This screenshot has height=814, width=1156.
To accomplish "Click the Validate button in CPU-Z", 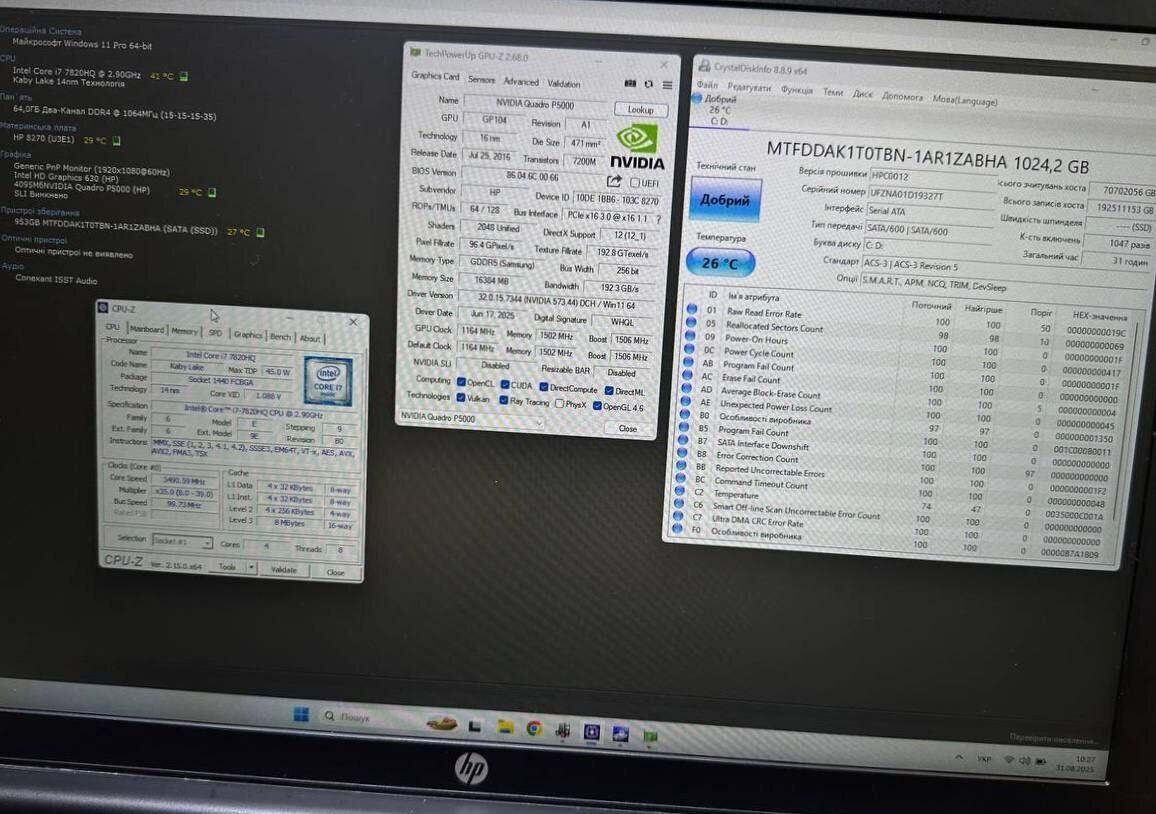I will click(x=284, y=570).
